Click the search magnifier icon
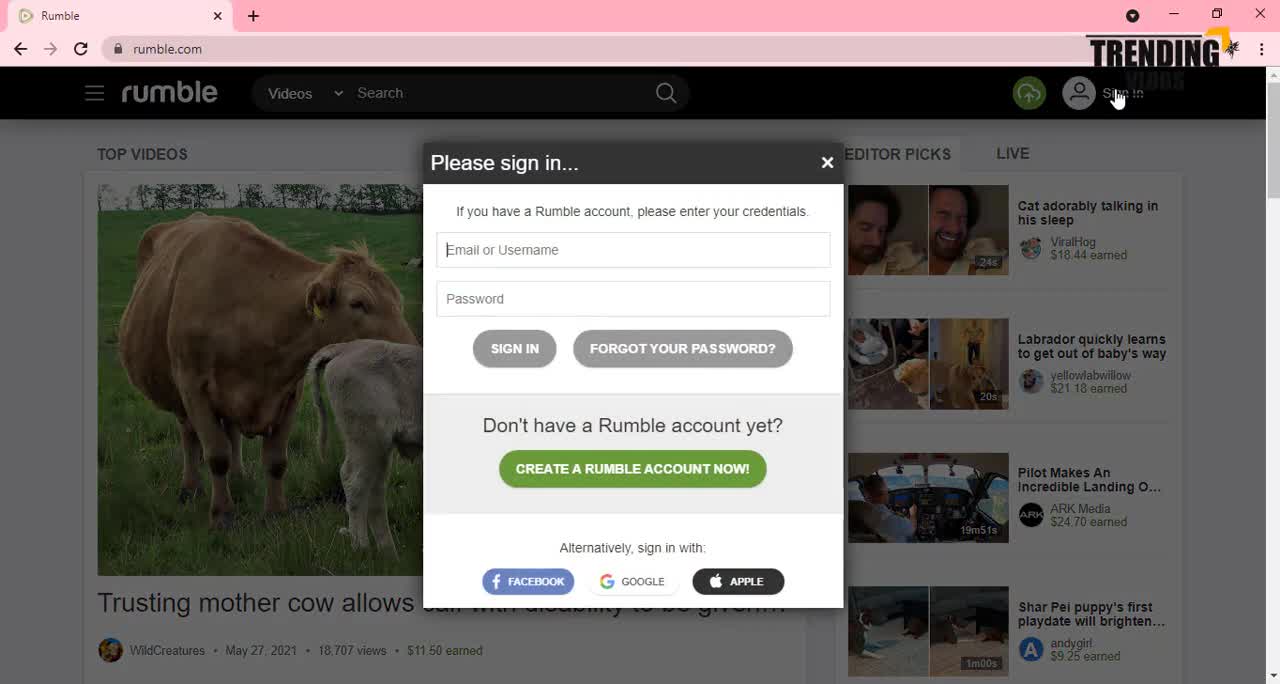The image size is (1280, 684). (666, 93)
